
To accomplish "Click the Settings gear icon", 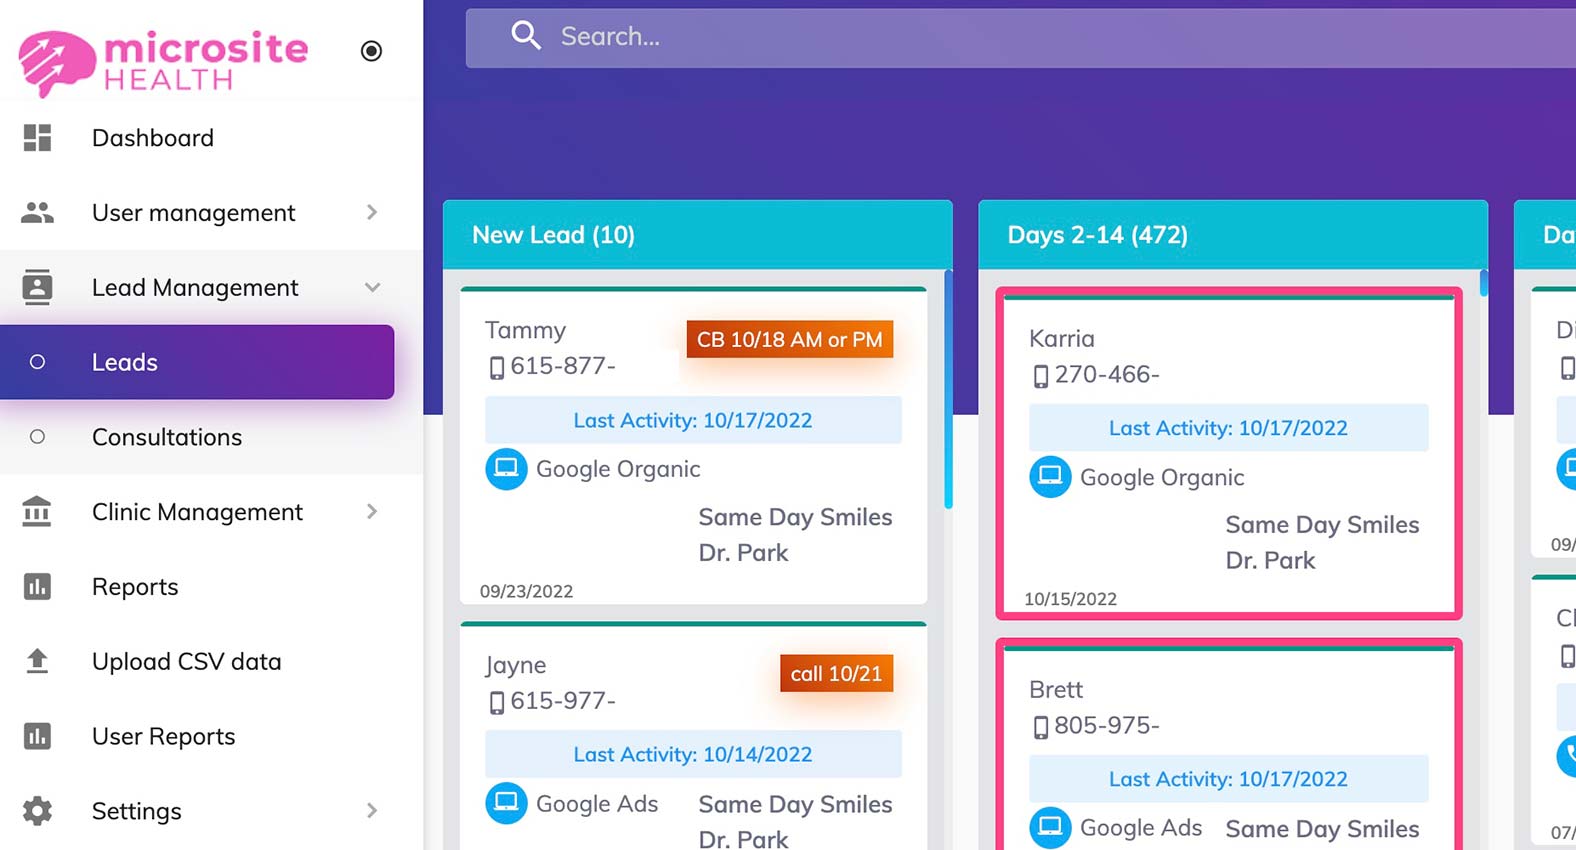I will coord(37,810).
